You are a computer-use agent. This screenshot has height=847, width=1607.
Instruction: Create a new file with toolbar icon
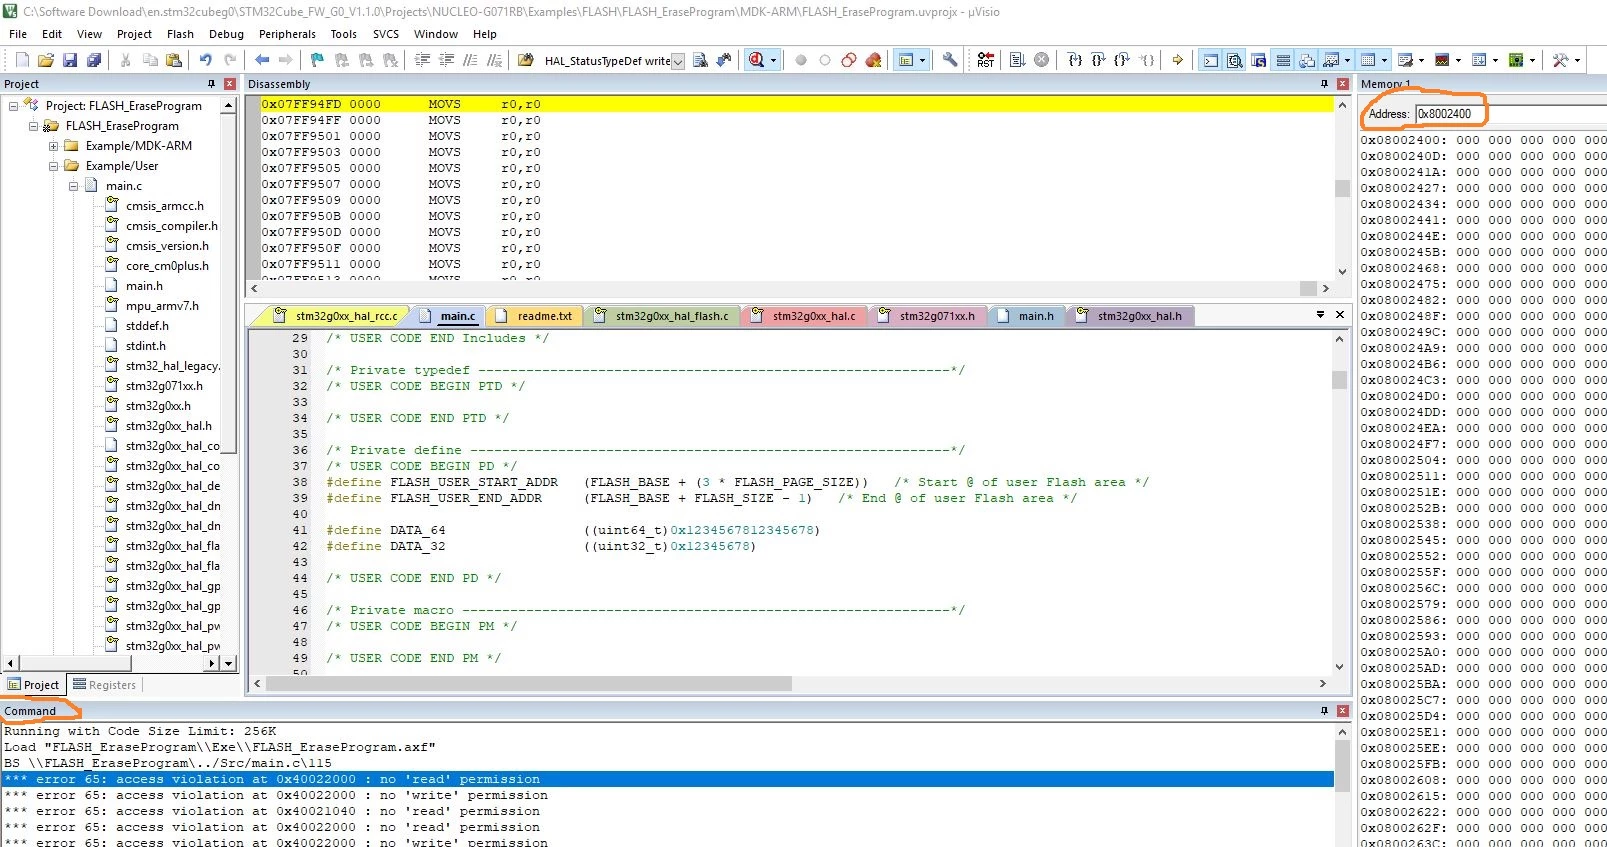pyautogui.click(x=22, y=60)
